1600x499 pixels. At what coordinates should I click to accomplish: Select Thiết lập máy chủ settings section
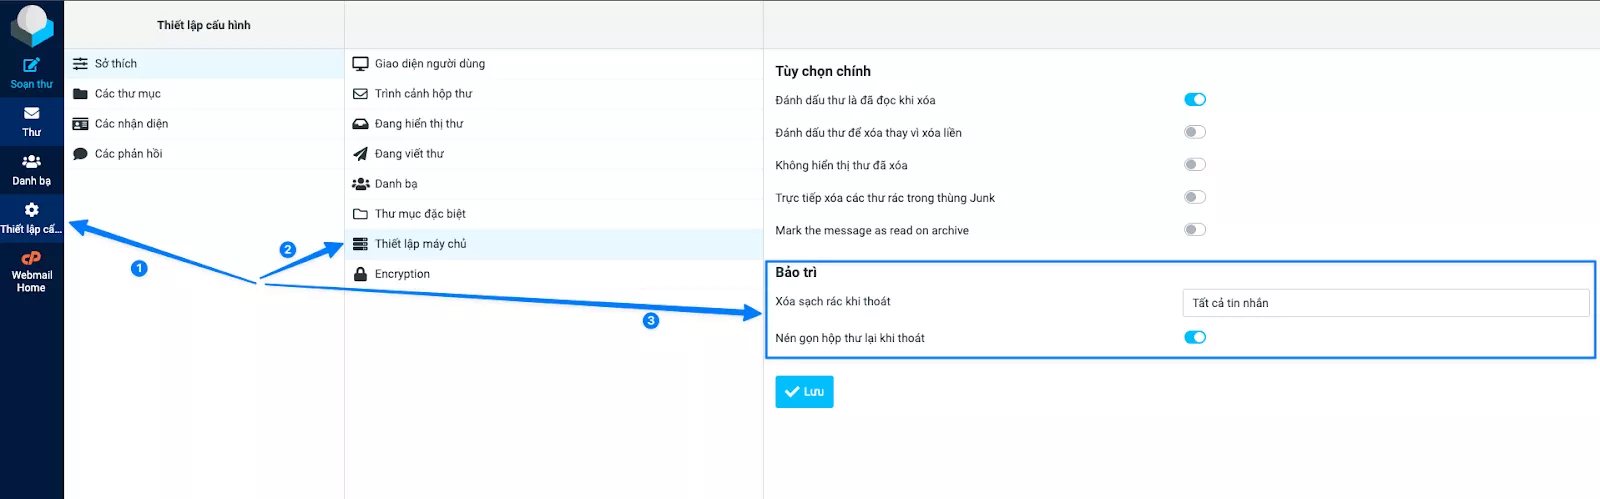click(x=420, y=244)
